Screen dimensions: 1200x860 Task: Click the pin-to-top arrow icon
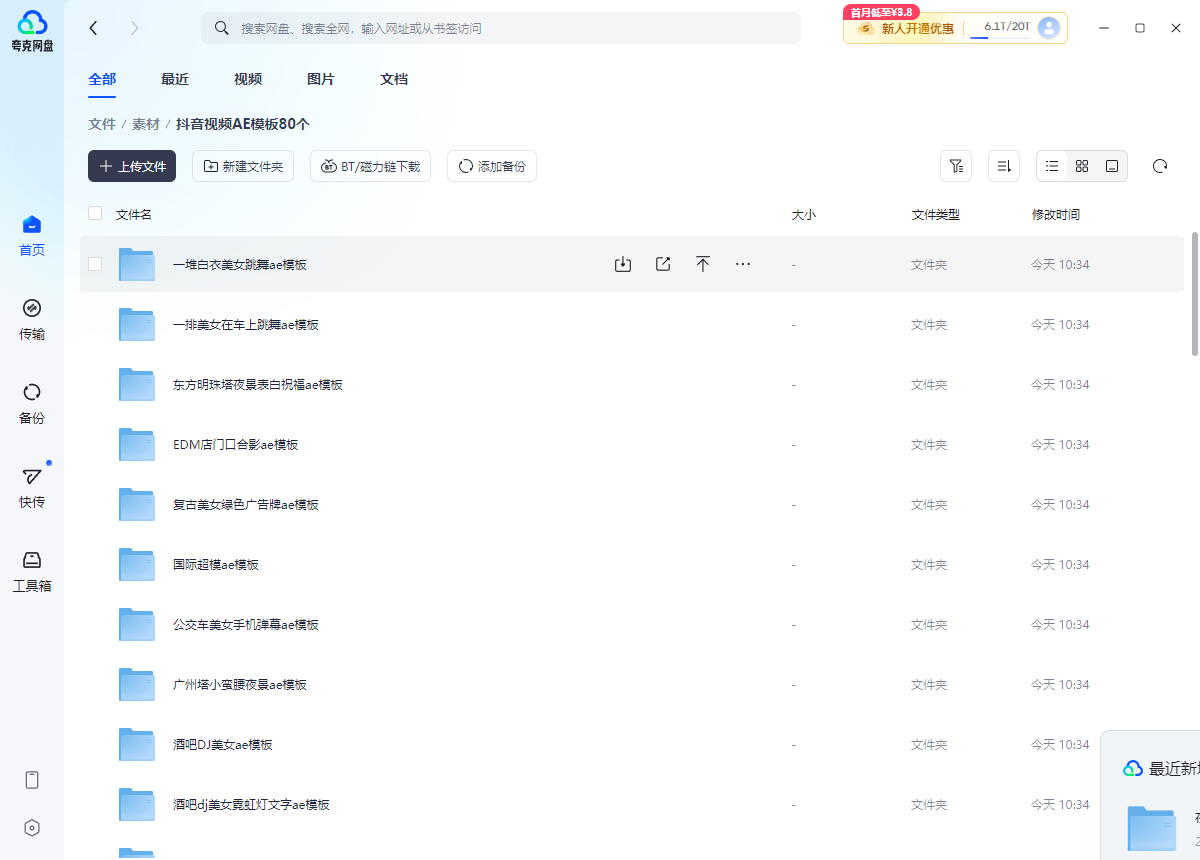click(x=703, y=264)
